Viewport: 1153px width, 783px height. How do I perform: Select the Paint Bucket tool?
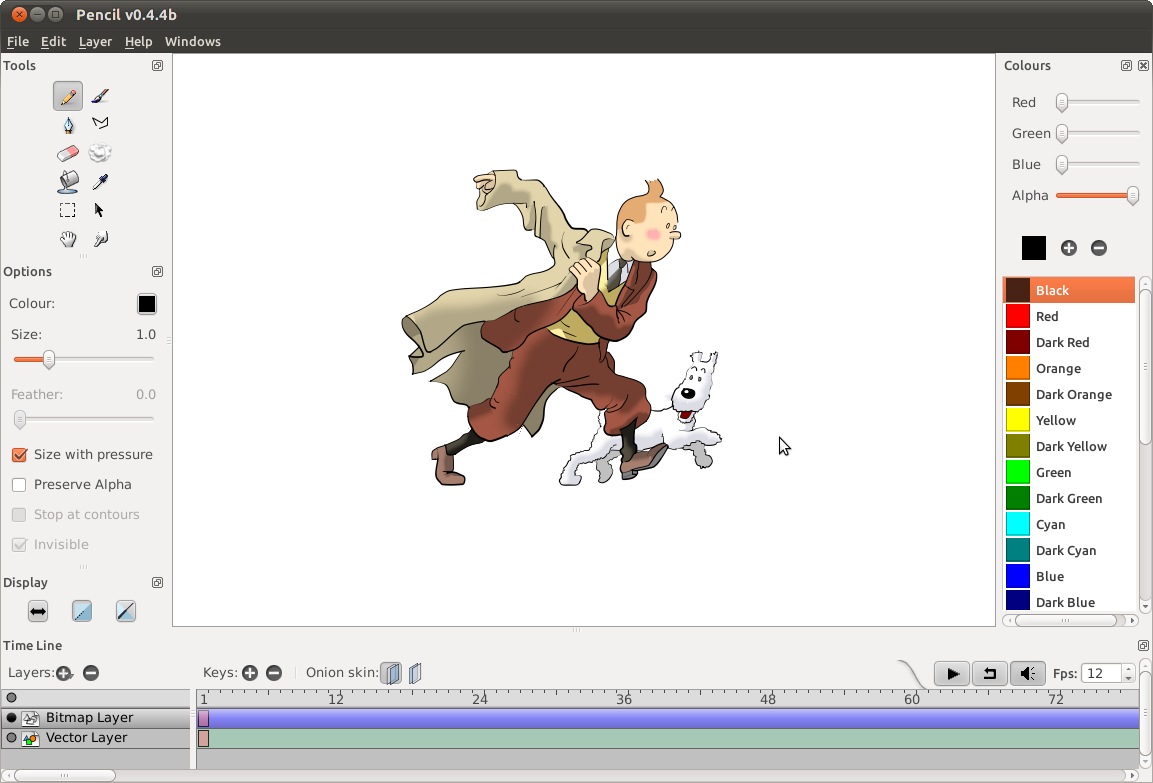68,181
